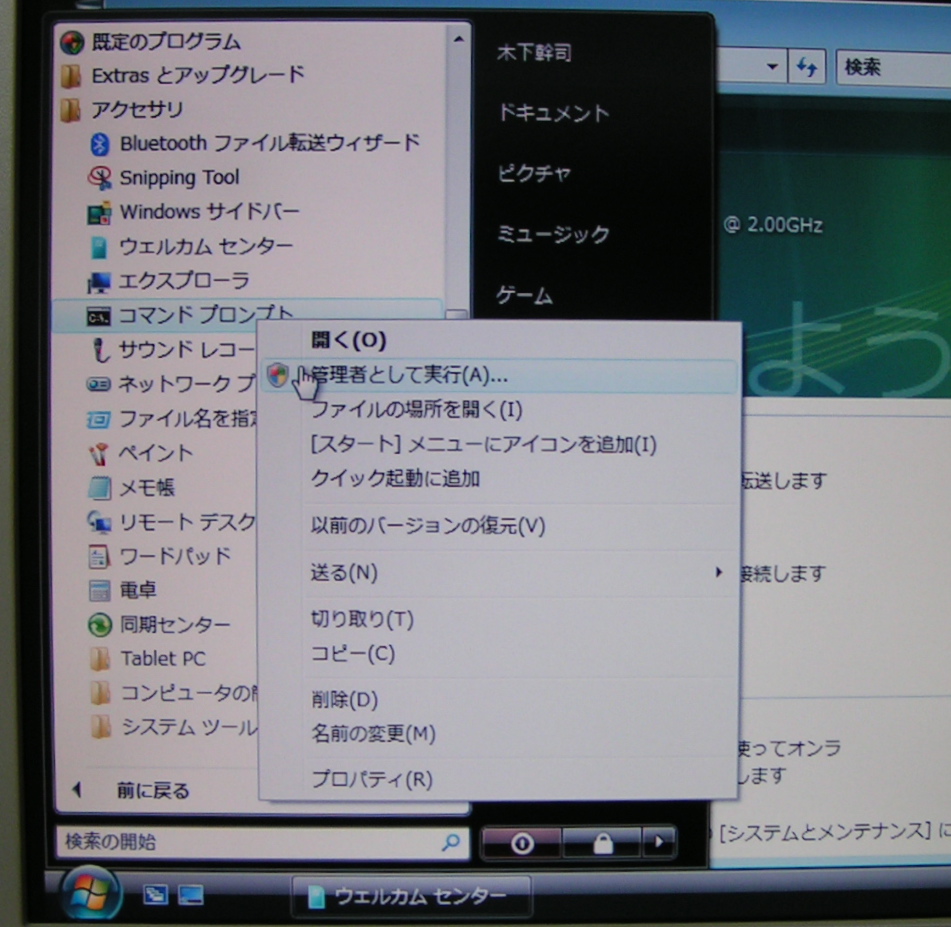Click the アクセサリ folder icon
This screenshot has width=951, height=927.
coord(71,110)
